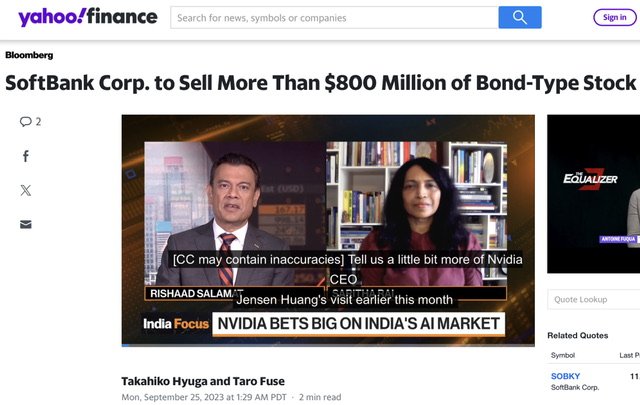Share article via X icon
Viewport: 640px width, 405px height.
coord(26,190)
